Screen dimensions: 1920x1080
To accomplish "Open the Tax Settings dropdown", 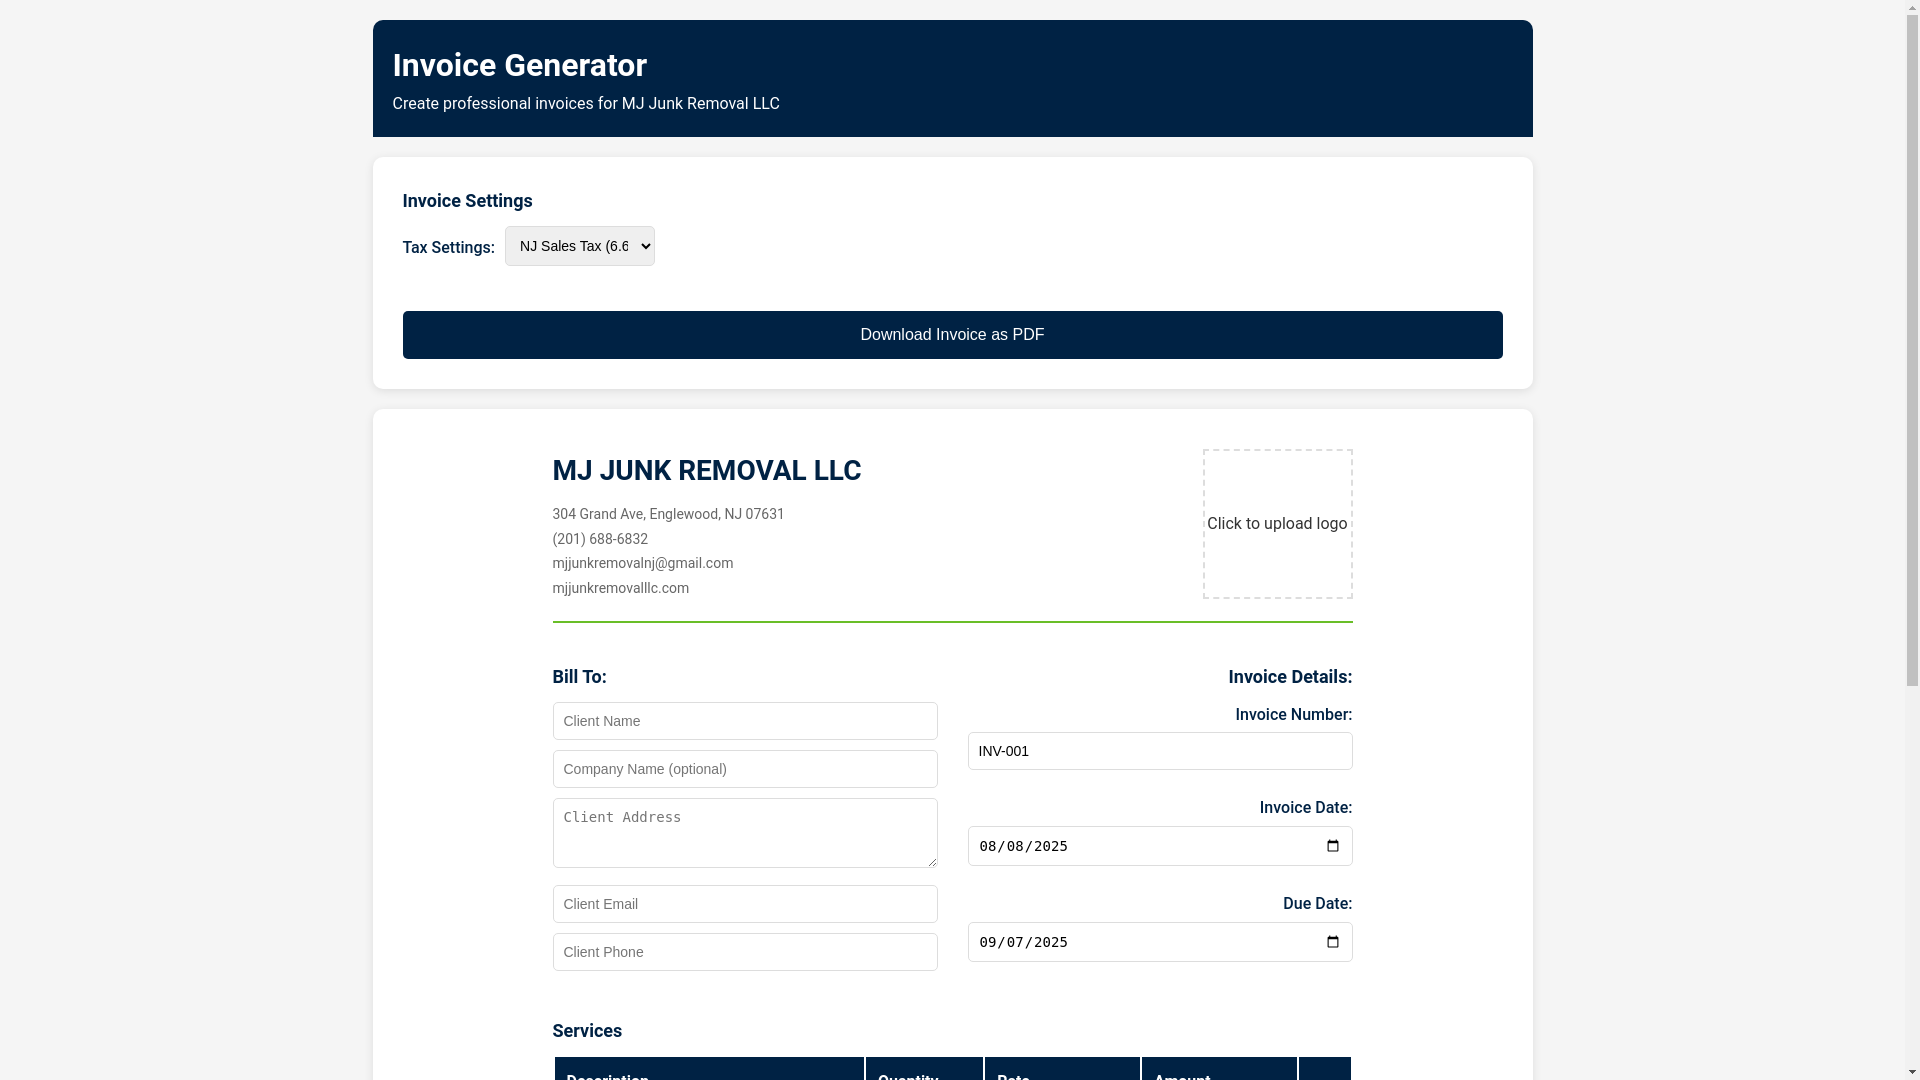I will pos(579,246).
